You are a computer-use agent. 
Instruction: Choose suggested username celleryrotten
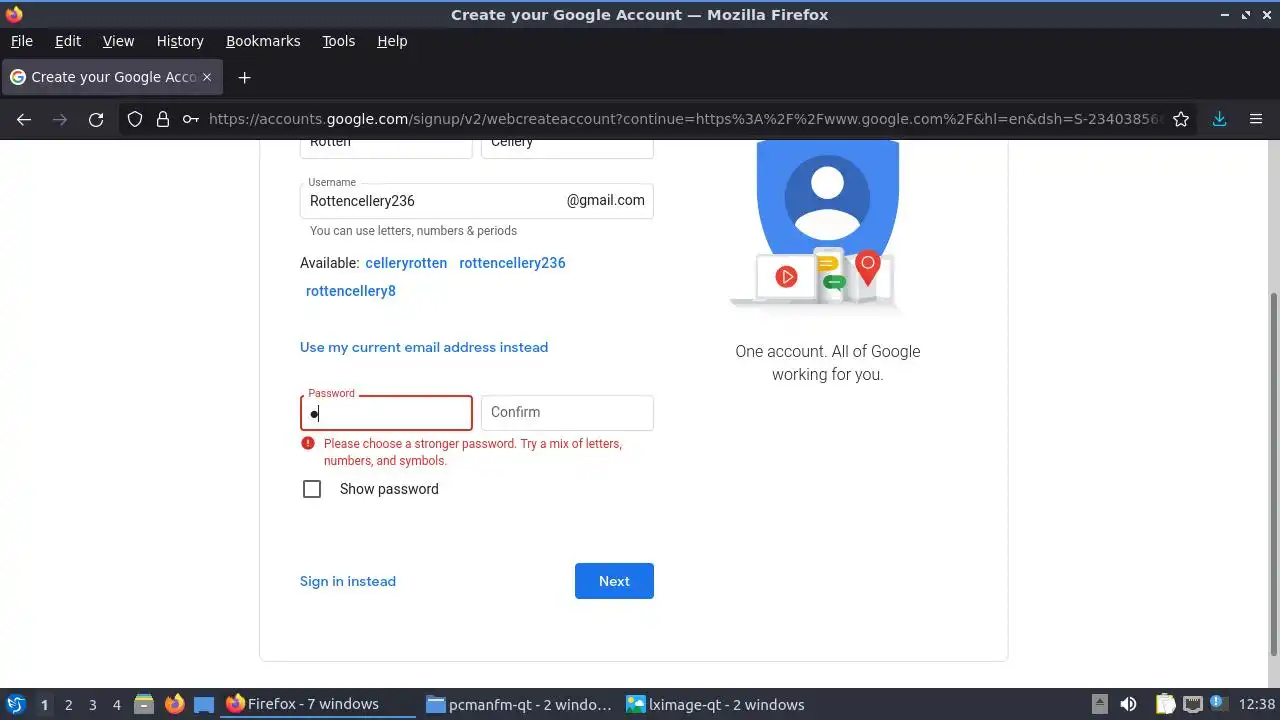[406, 263]
